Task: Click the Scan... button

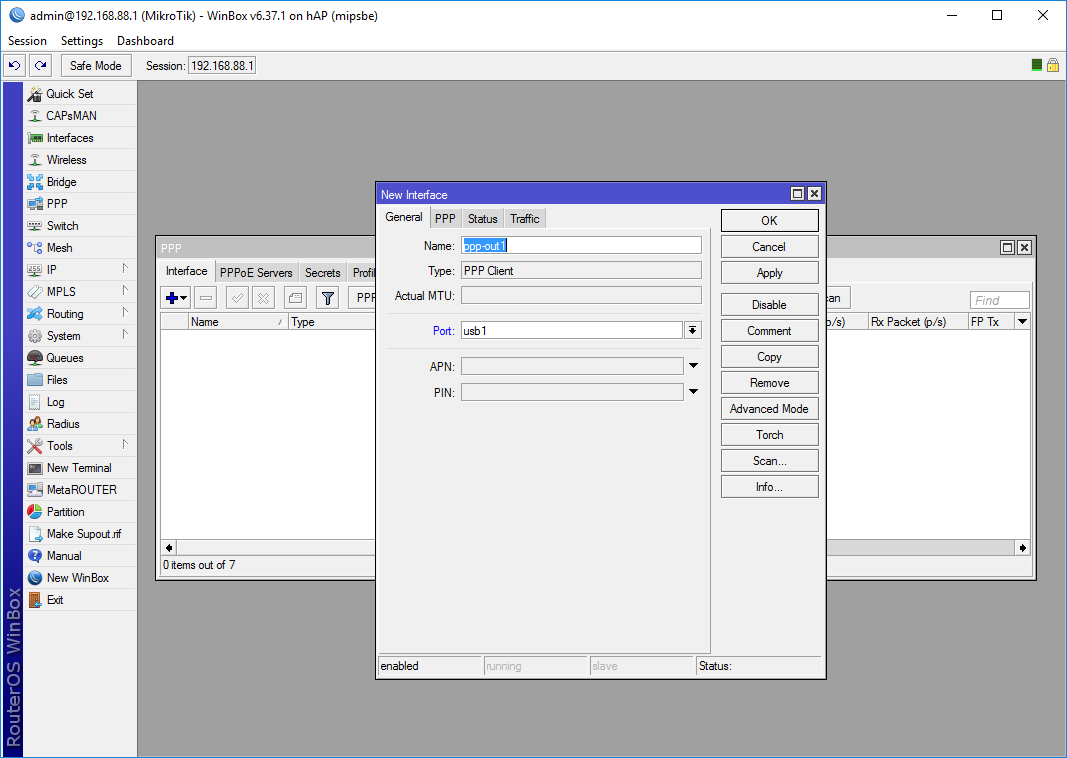Action: [770, 461]
